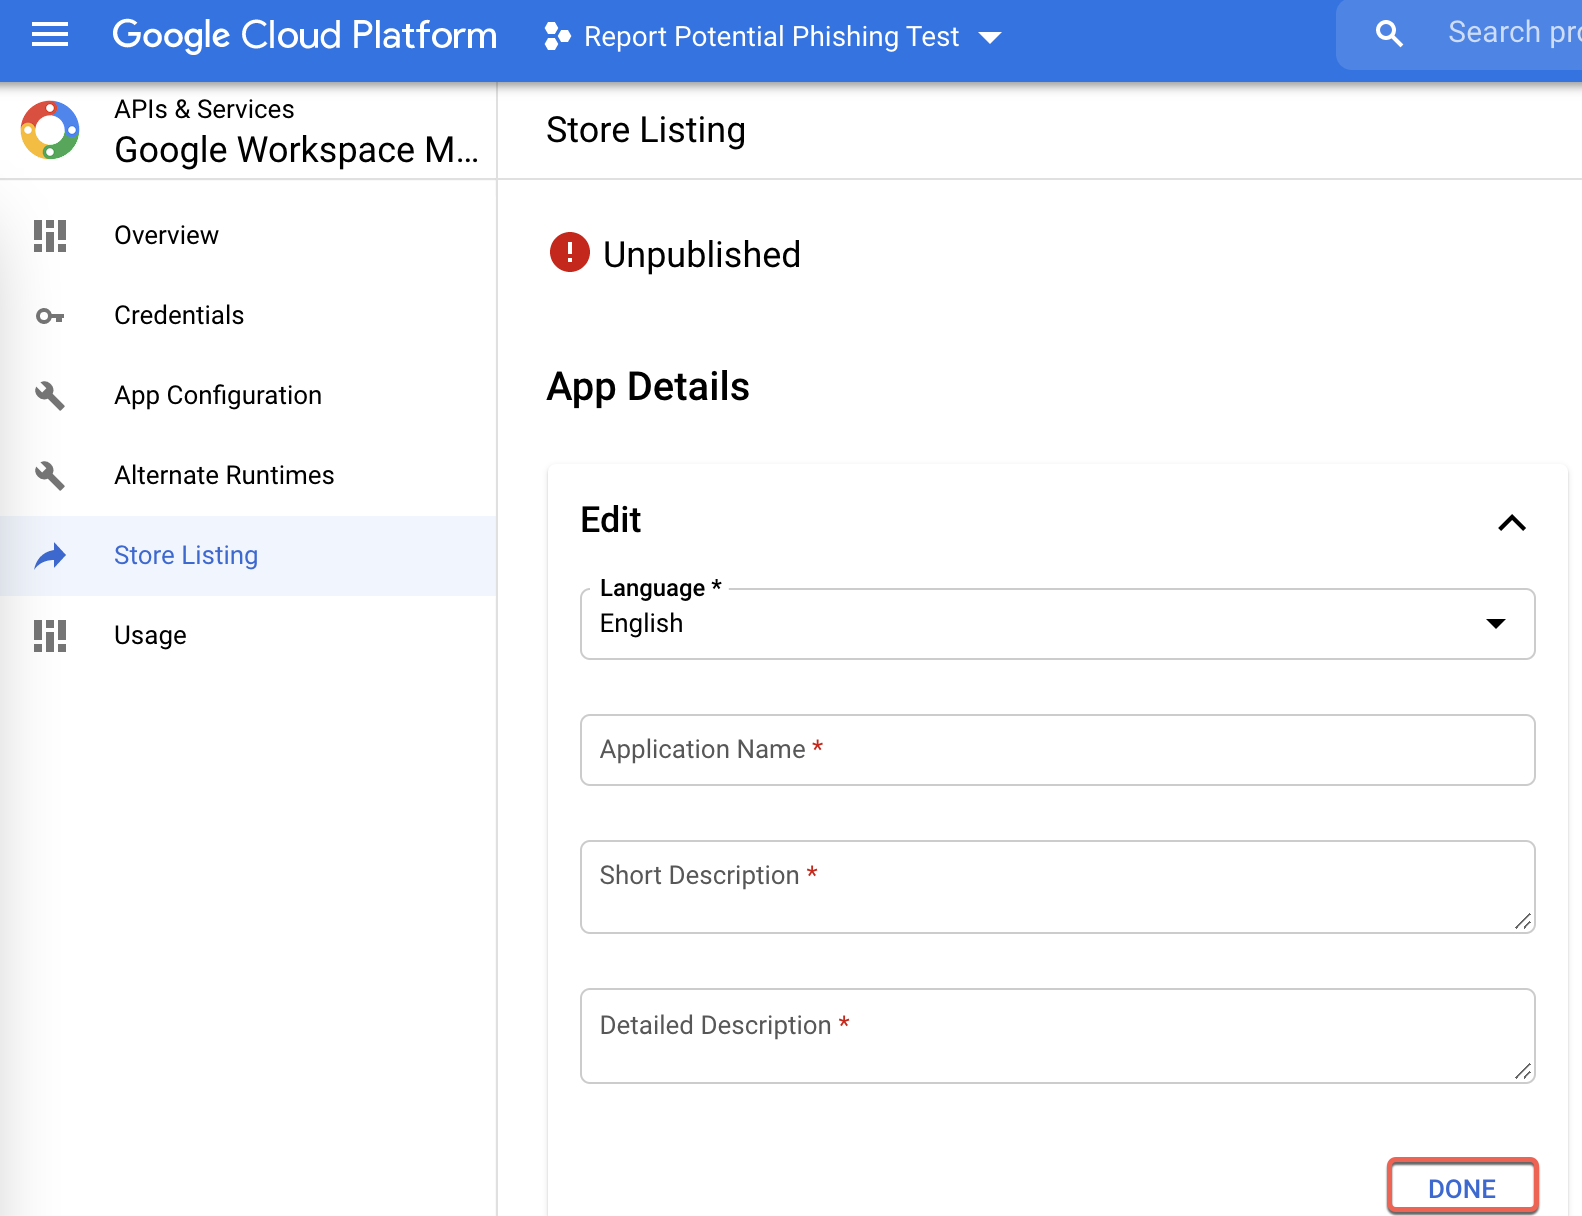
Task: Open the Language dropdown
Action: [x=1057, y=623]
